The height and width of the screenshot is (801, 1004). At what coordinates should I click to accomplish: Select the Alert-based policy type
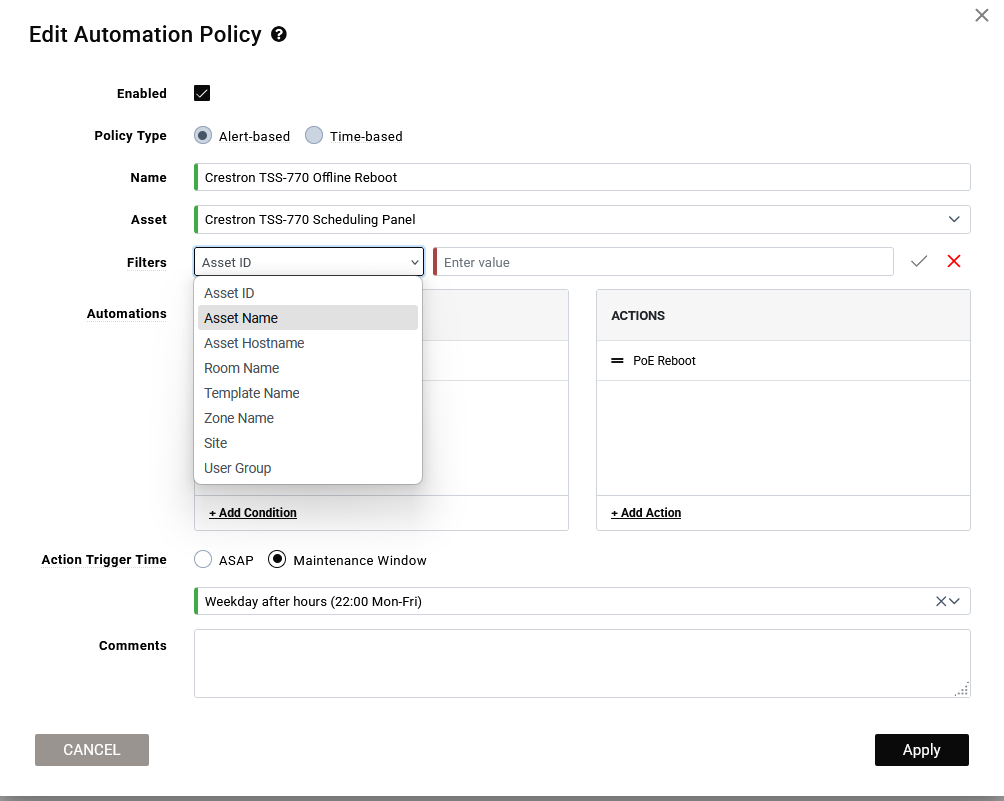pos(203,136)
